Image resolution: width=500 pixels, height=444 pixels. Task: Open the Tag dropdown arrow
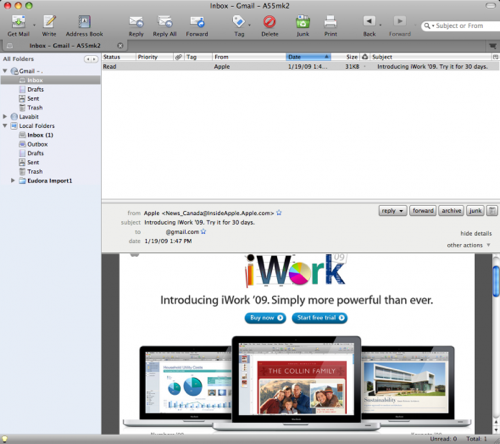[249, 25]
